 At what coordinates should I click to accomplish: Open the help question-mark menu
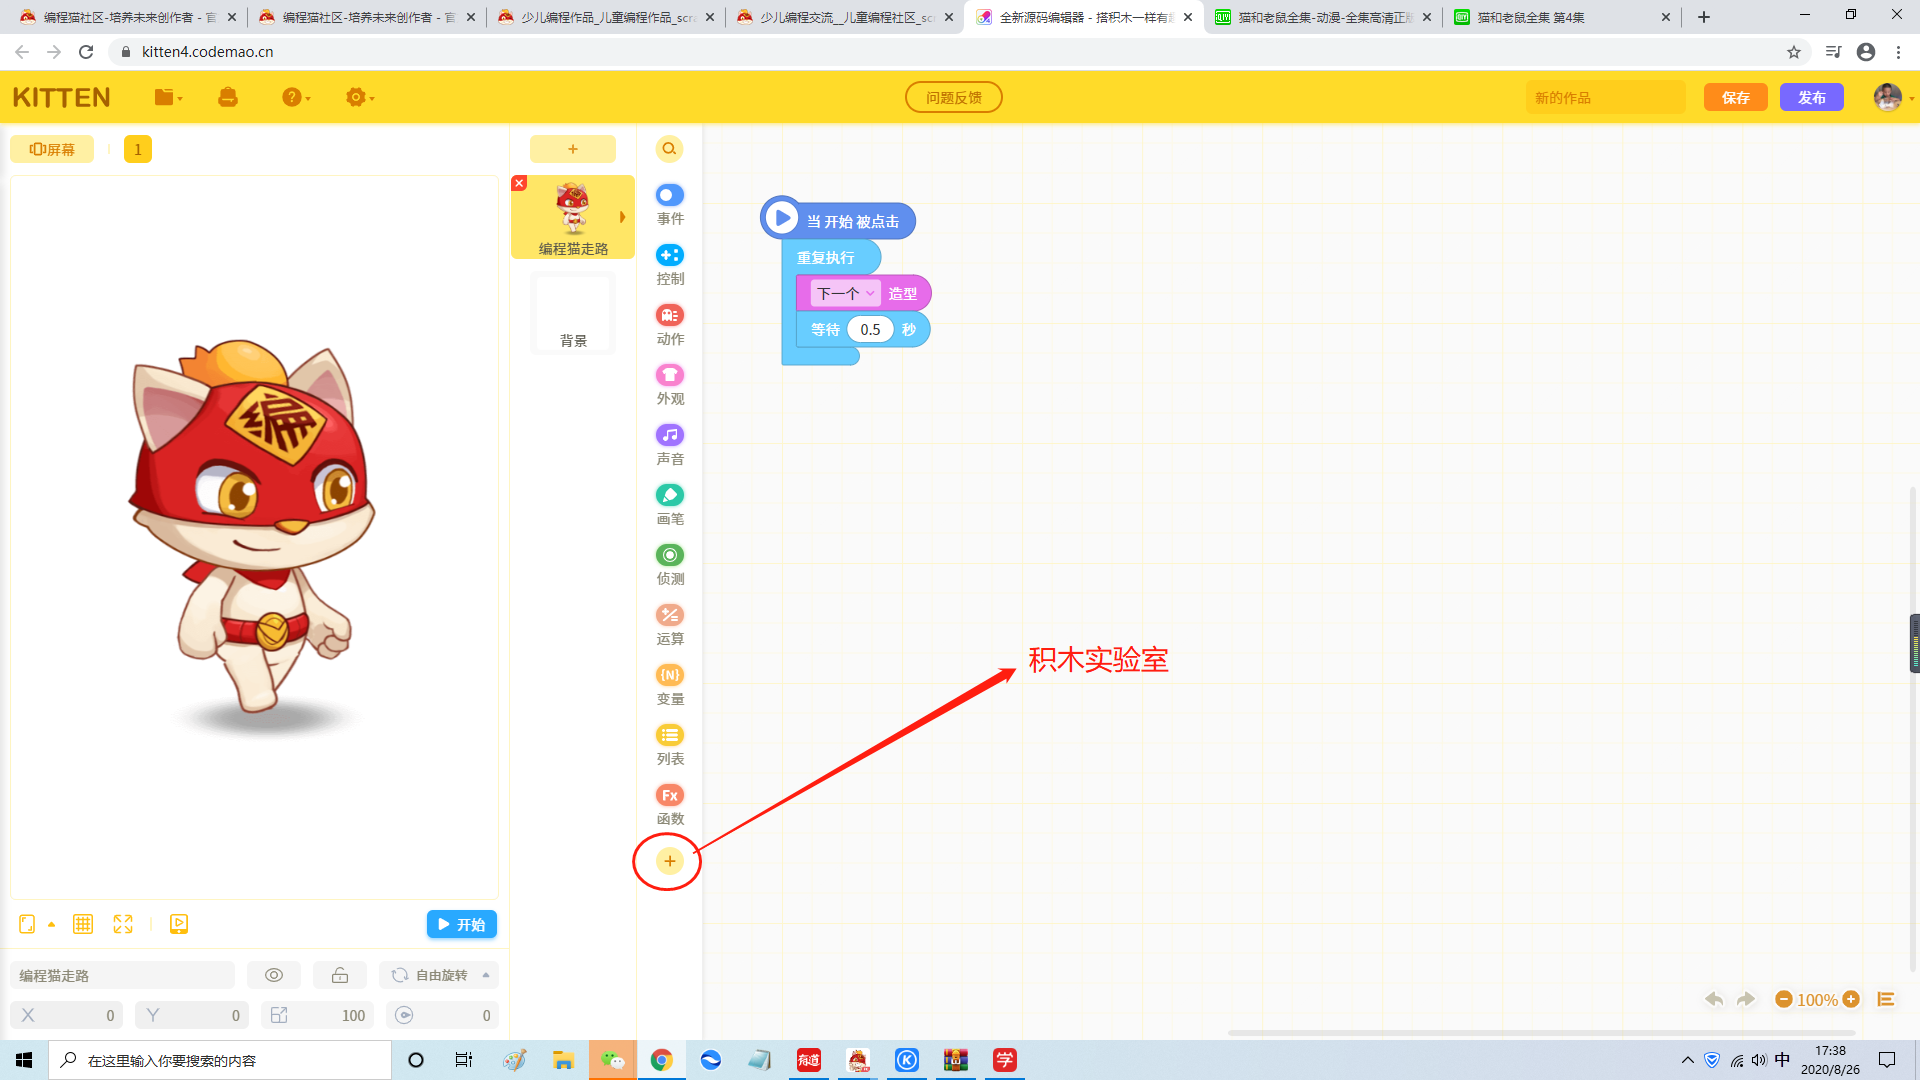[x=296, y=97]
